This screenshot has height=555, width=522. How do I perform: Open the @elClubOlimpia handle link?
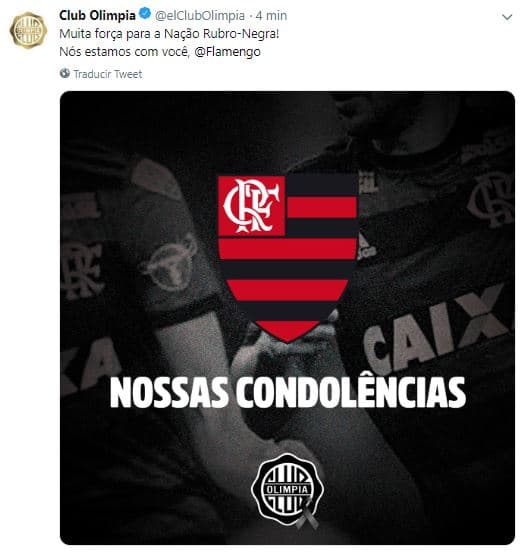point(200,16)
